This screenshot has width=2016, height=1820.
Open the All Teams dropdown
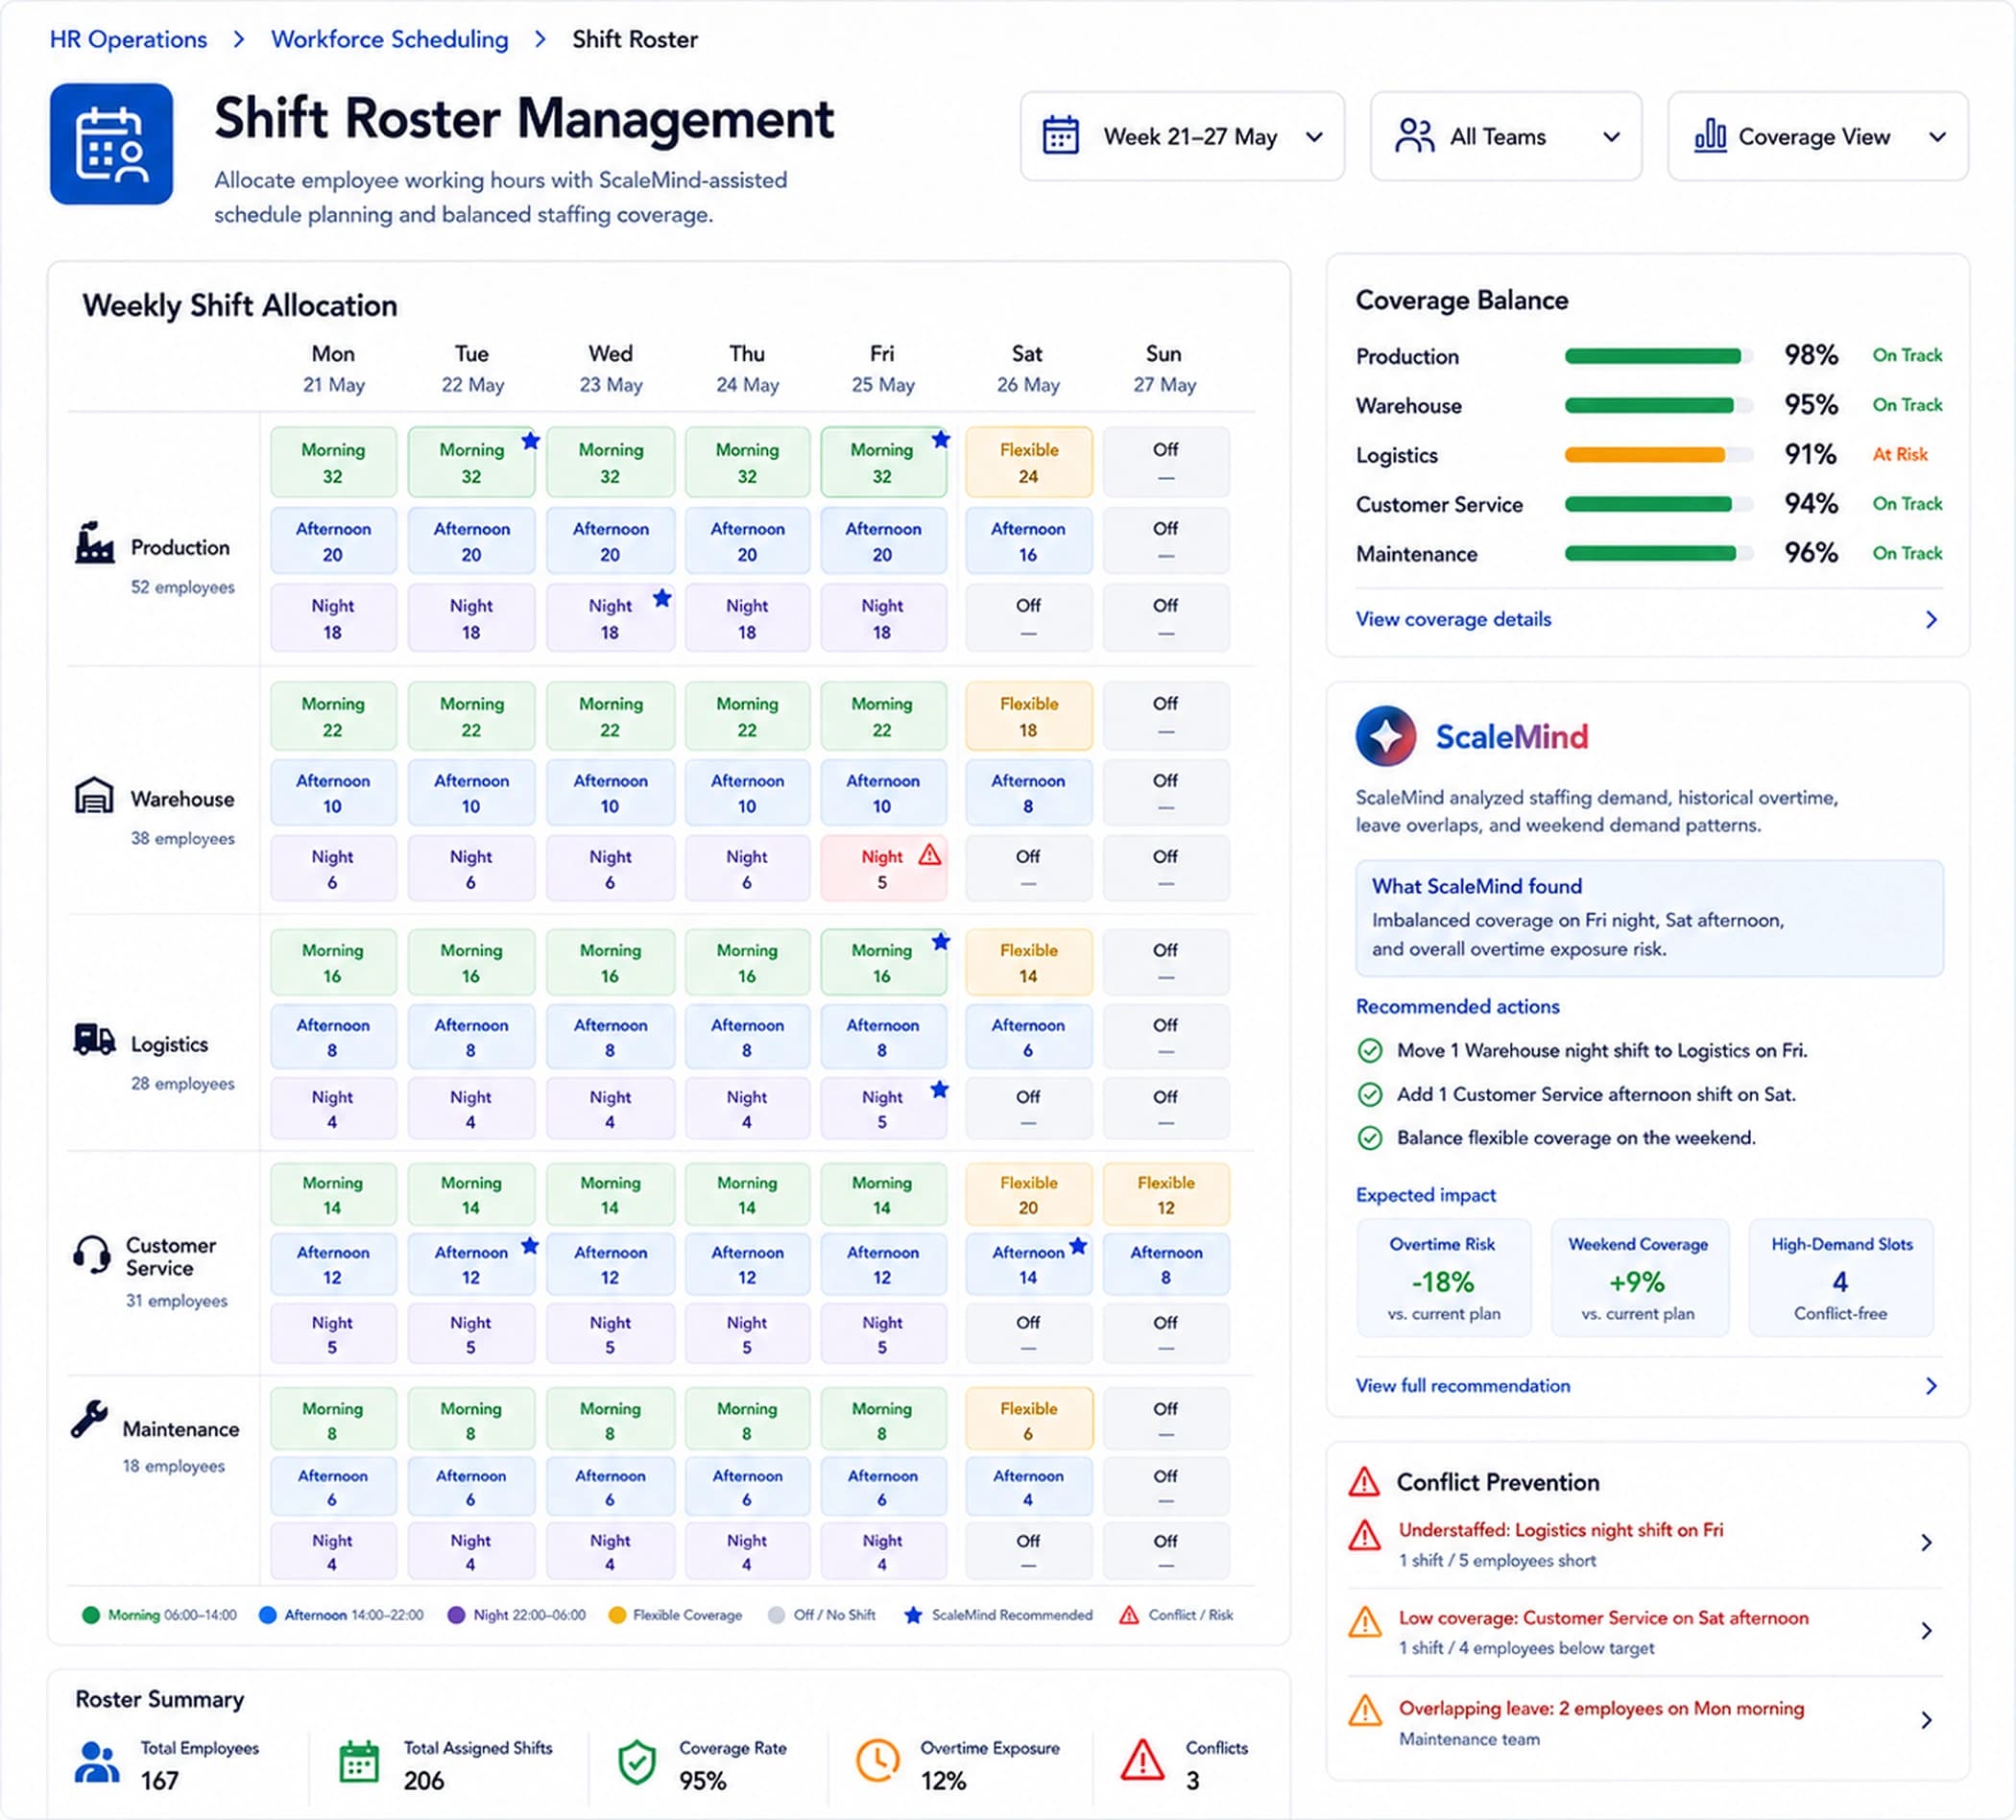click(1505, 136)
